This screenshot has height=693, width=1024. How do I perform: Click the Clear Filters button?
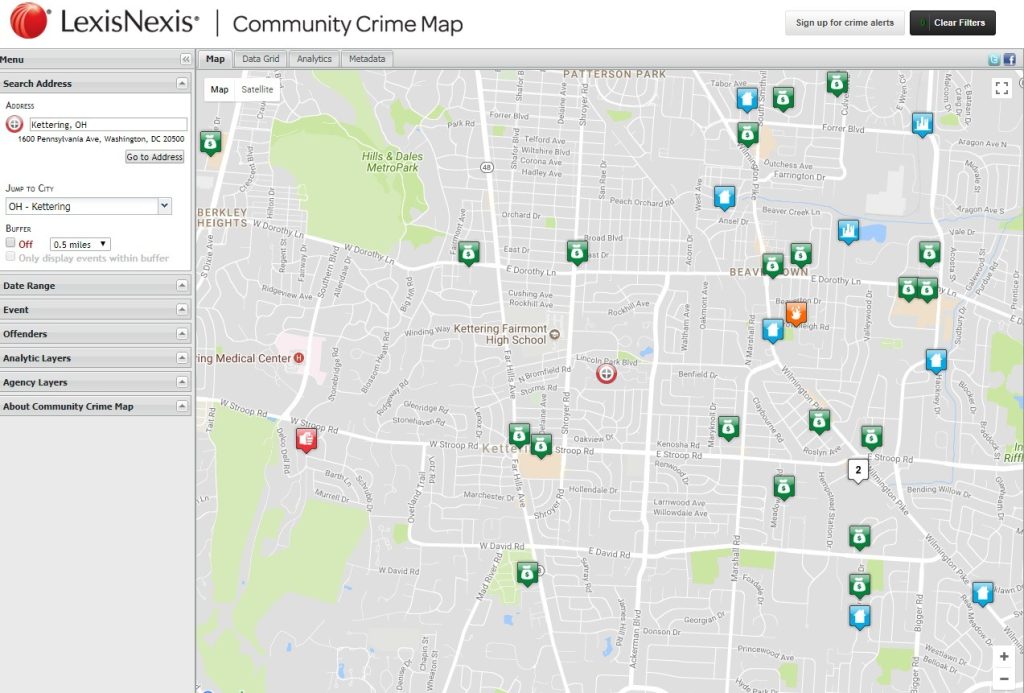[x=953, y=23]
